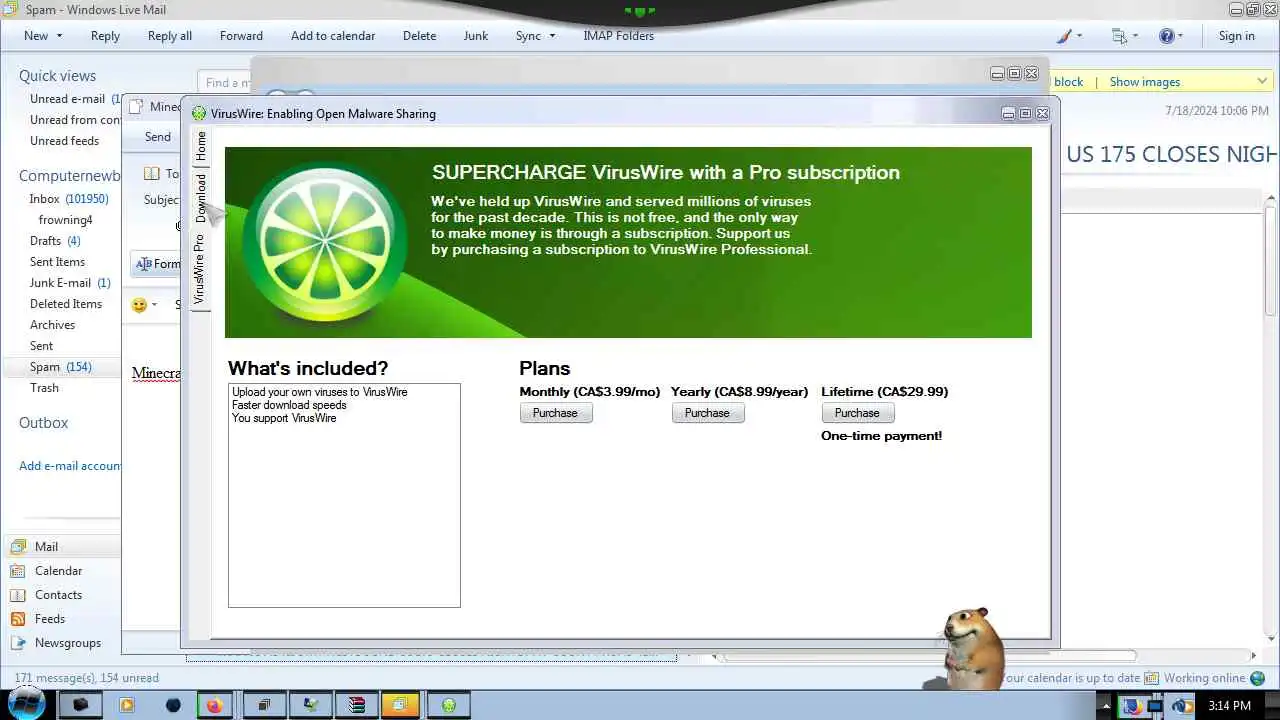
Task: Click the calendar status icon in status bar
Action: [1152, 678]
